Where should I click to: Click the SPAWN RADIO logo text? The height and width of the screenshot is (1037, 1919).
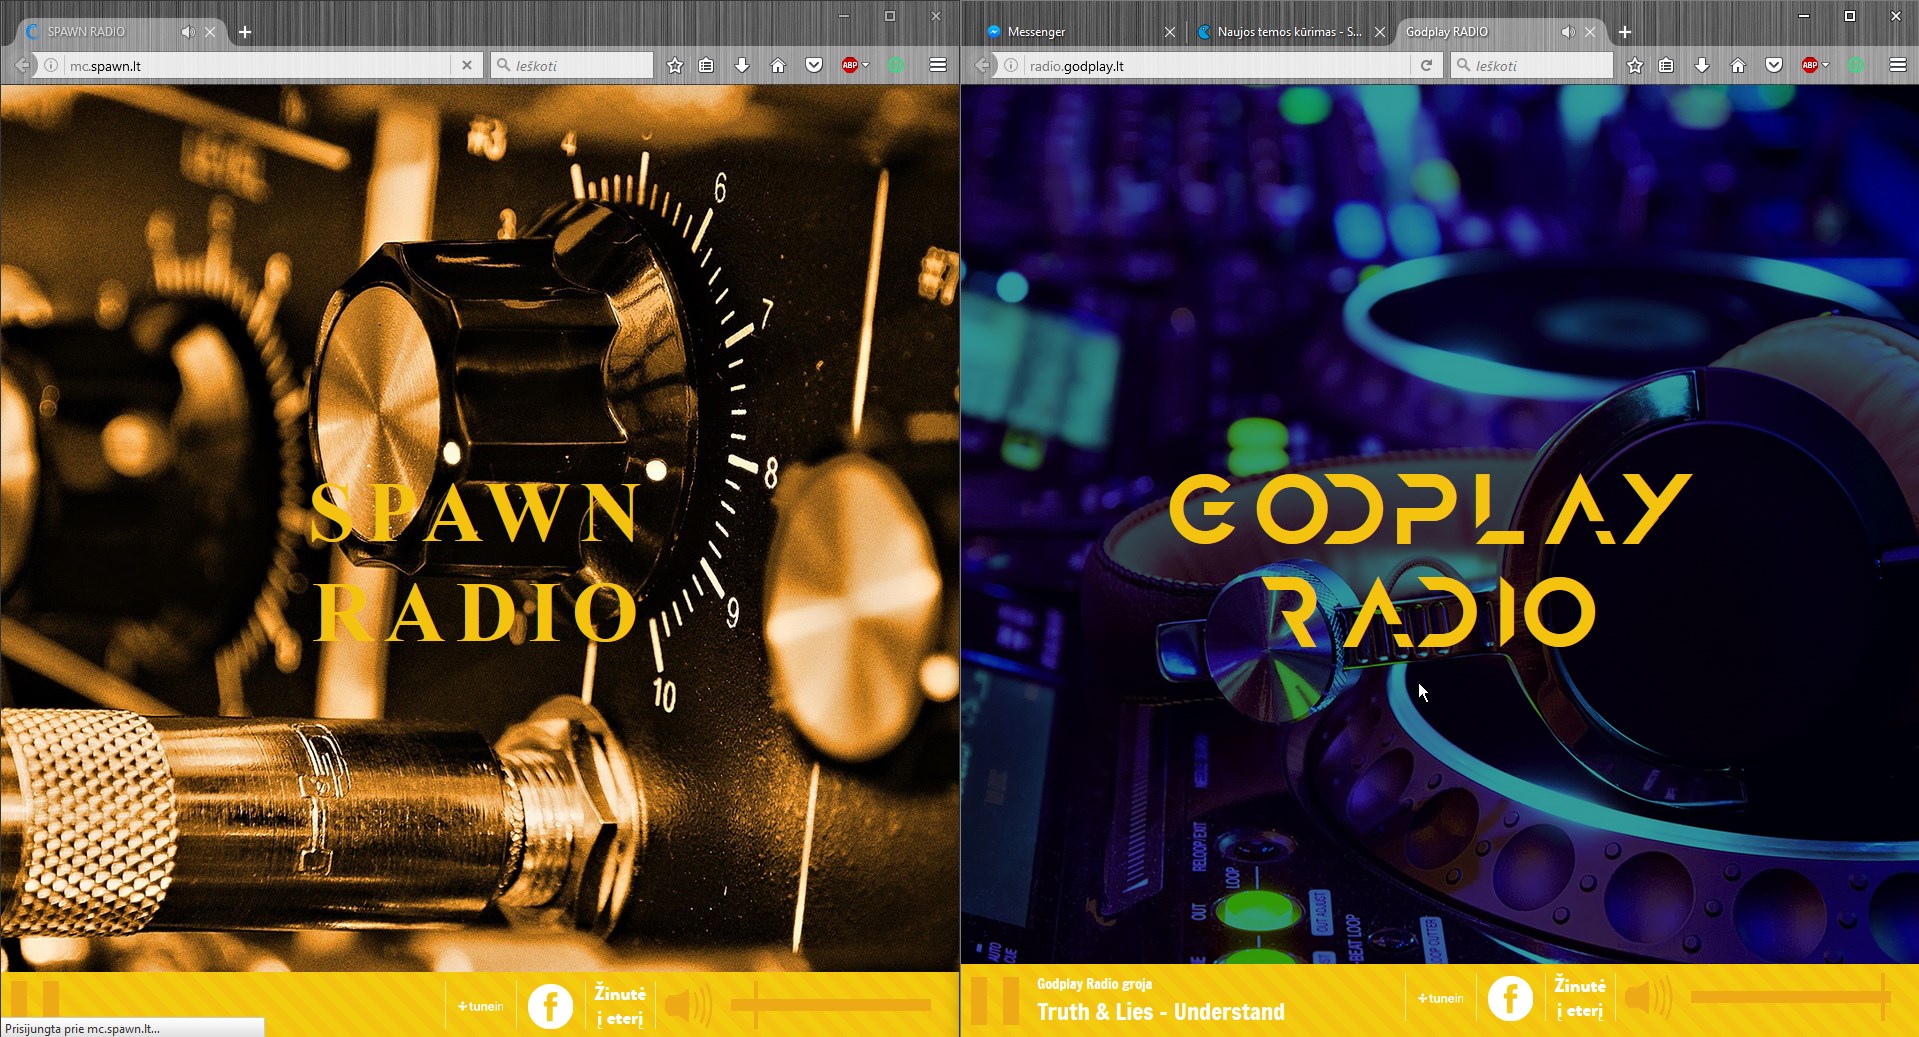(x=475, y=563)
